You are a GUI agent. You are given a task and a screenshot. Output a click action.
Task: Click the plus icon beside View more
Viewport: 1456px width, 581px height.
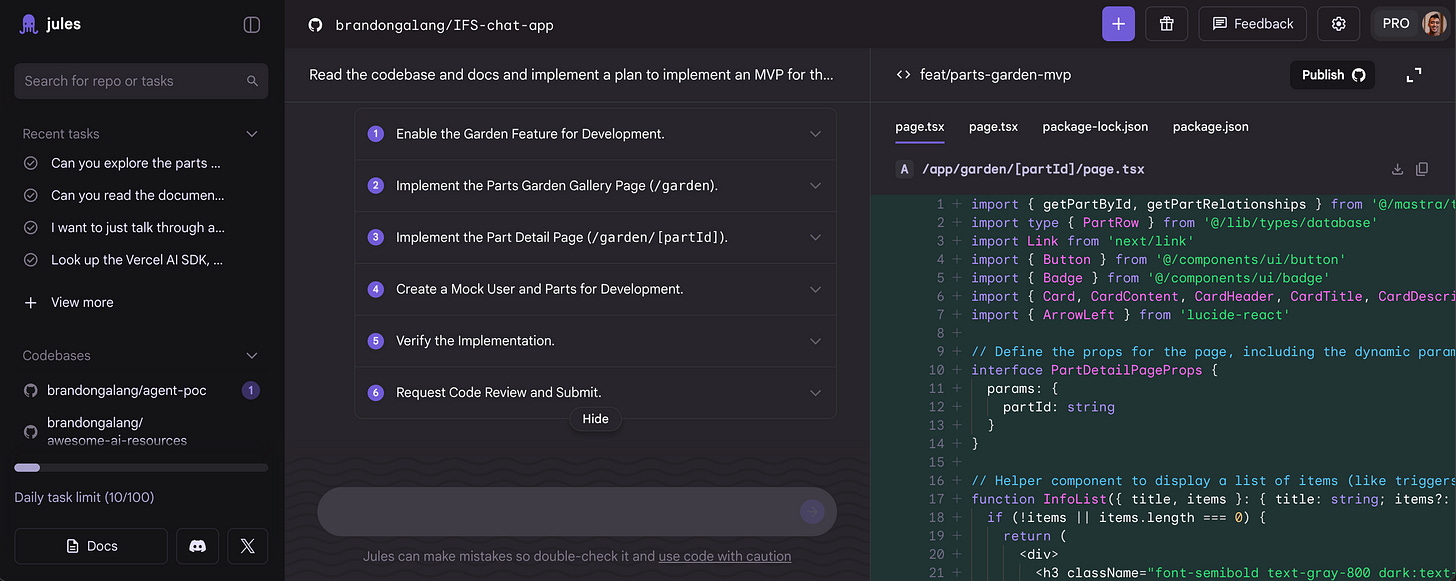[31, 302]
